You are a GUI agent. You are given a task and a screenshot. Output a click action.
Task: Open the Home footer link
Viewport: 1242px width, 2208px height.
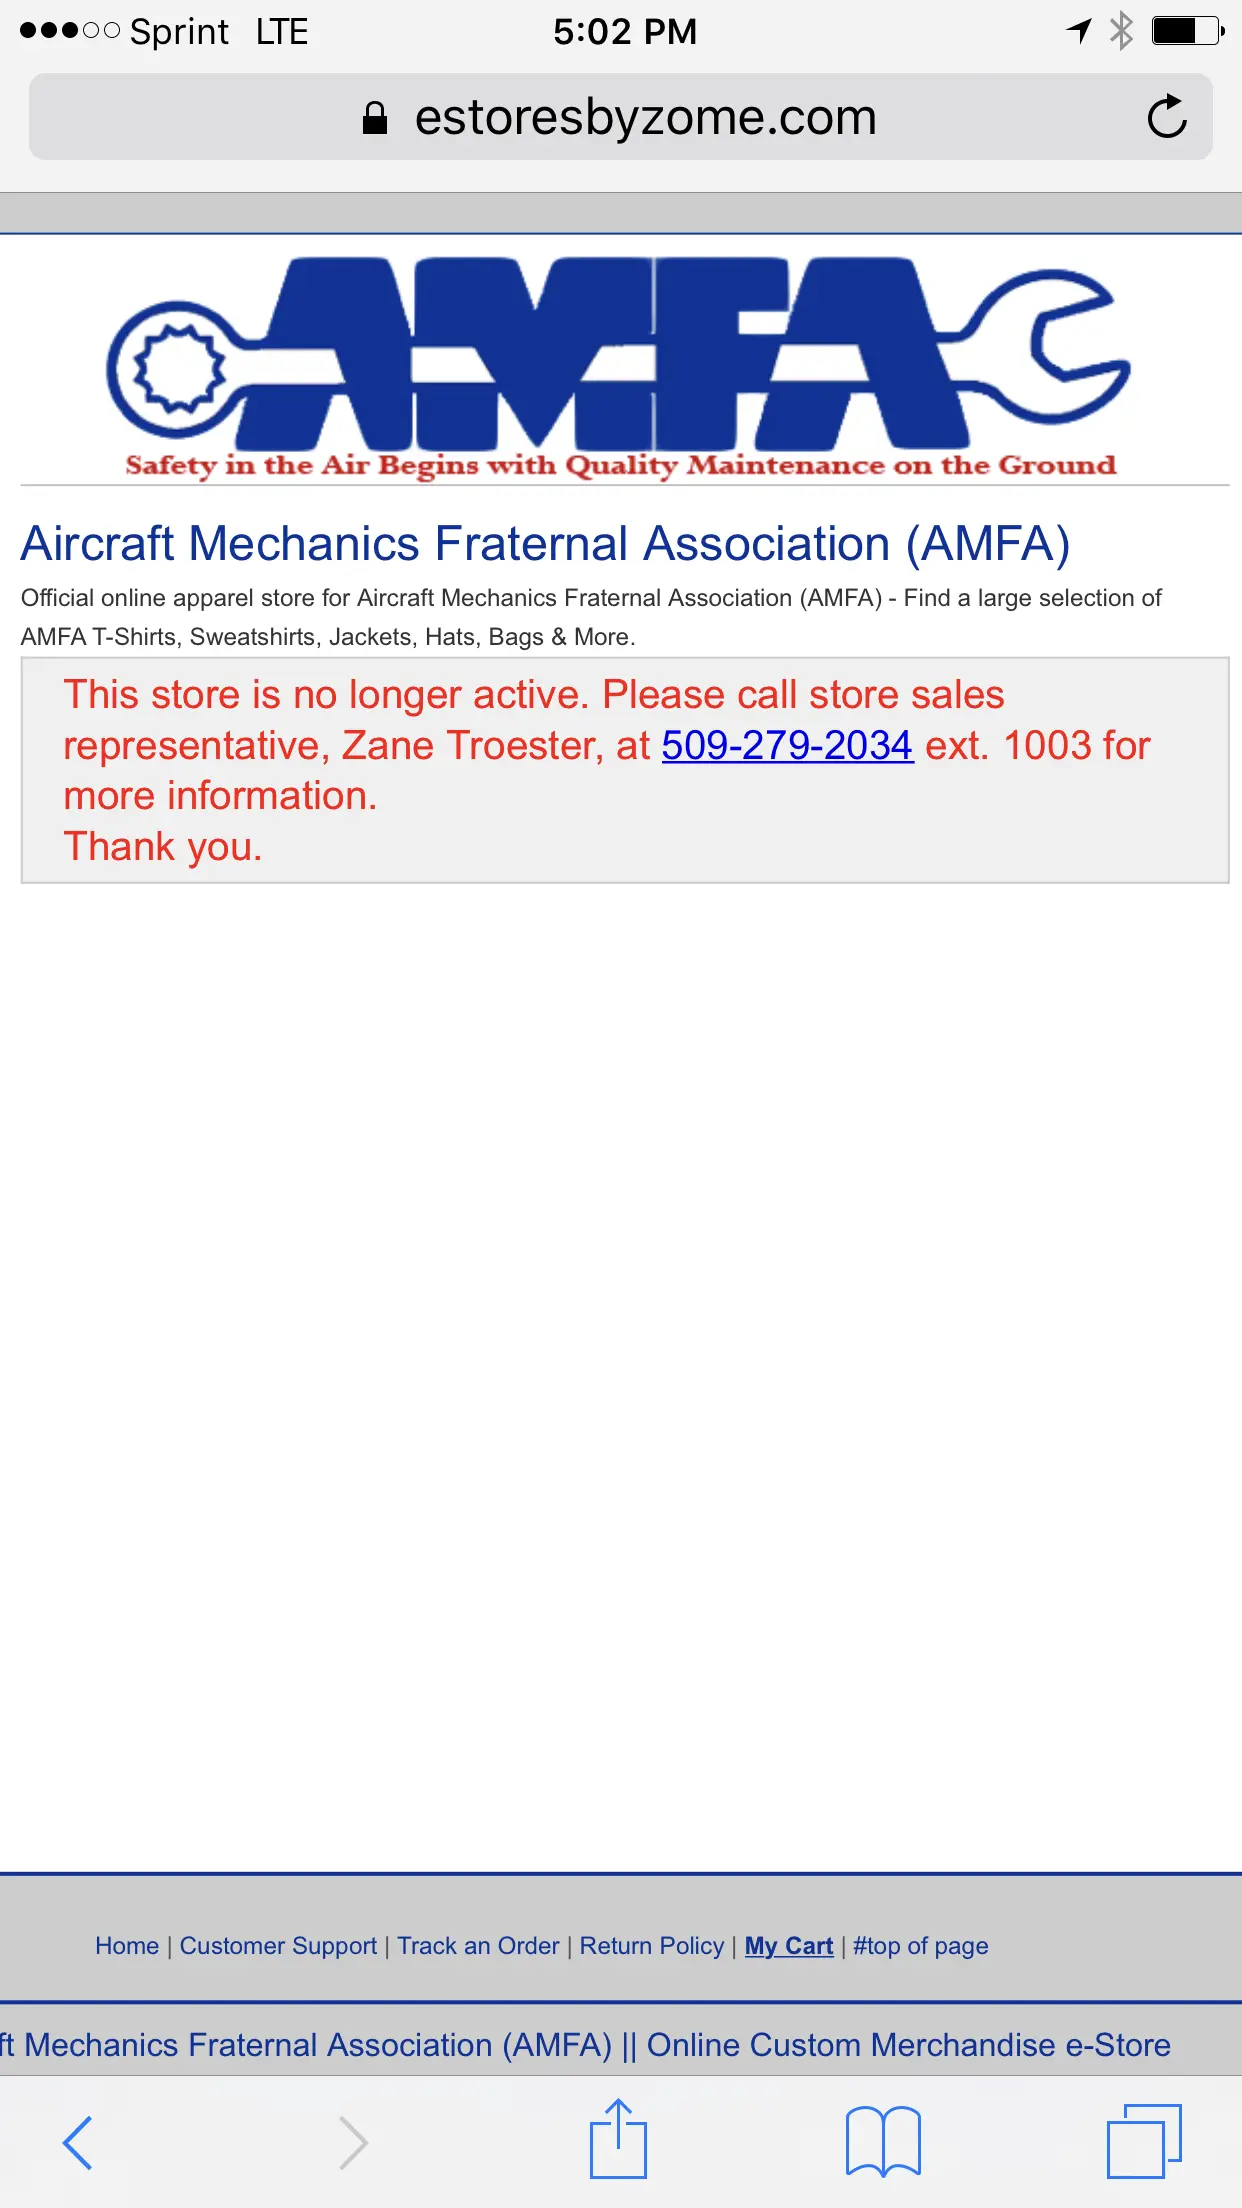[x=127, y=1946]
